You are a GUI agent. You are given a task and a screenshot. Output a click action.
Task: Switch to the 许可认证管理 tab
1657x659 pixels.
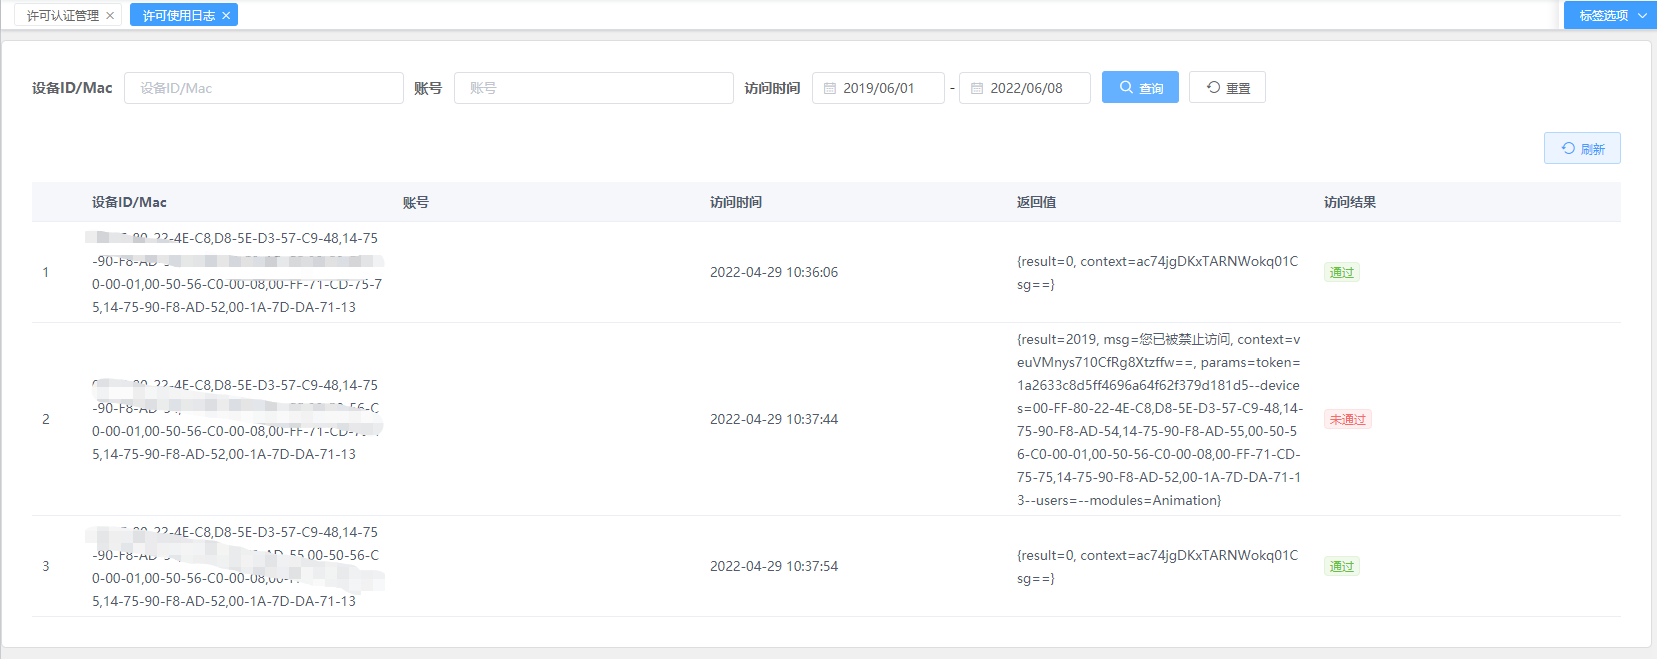(62, 16)
